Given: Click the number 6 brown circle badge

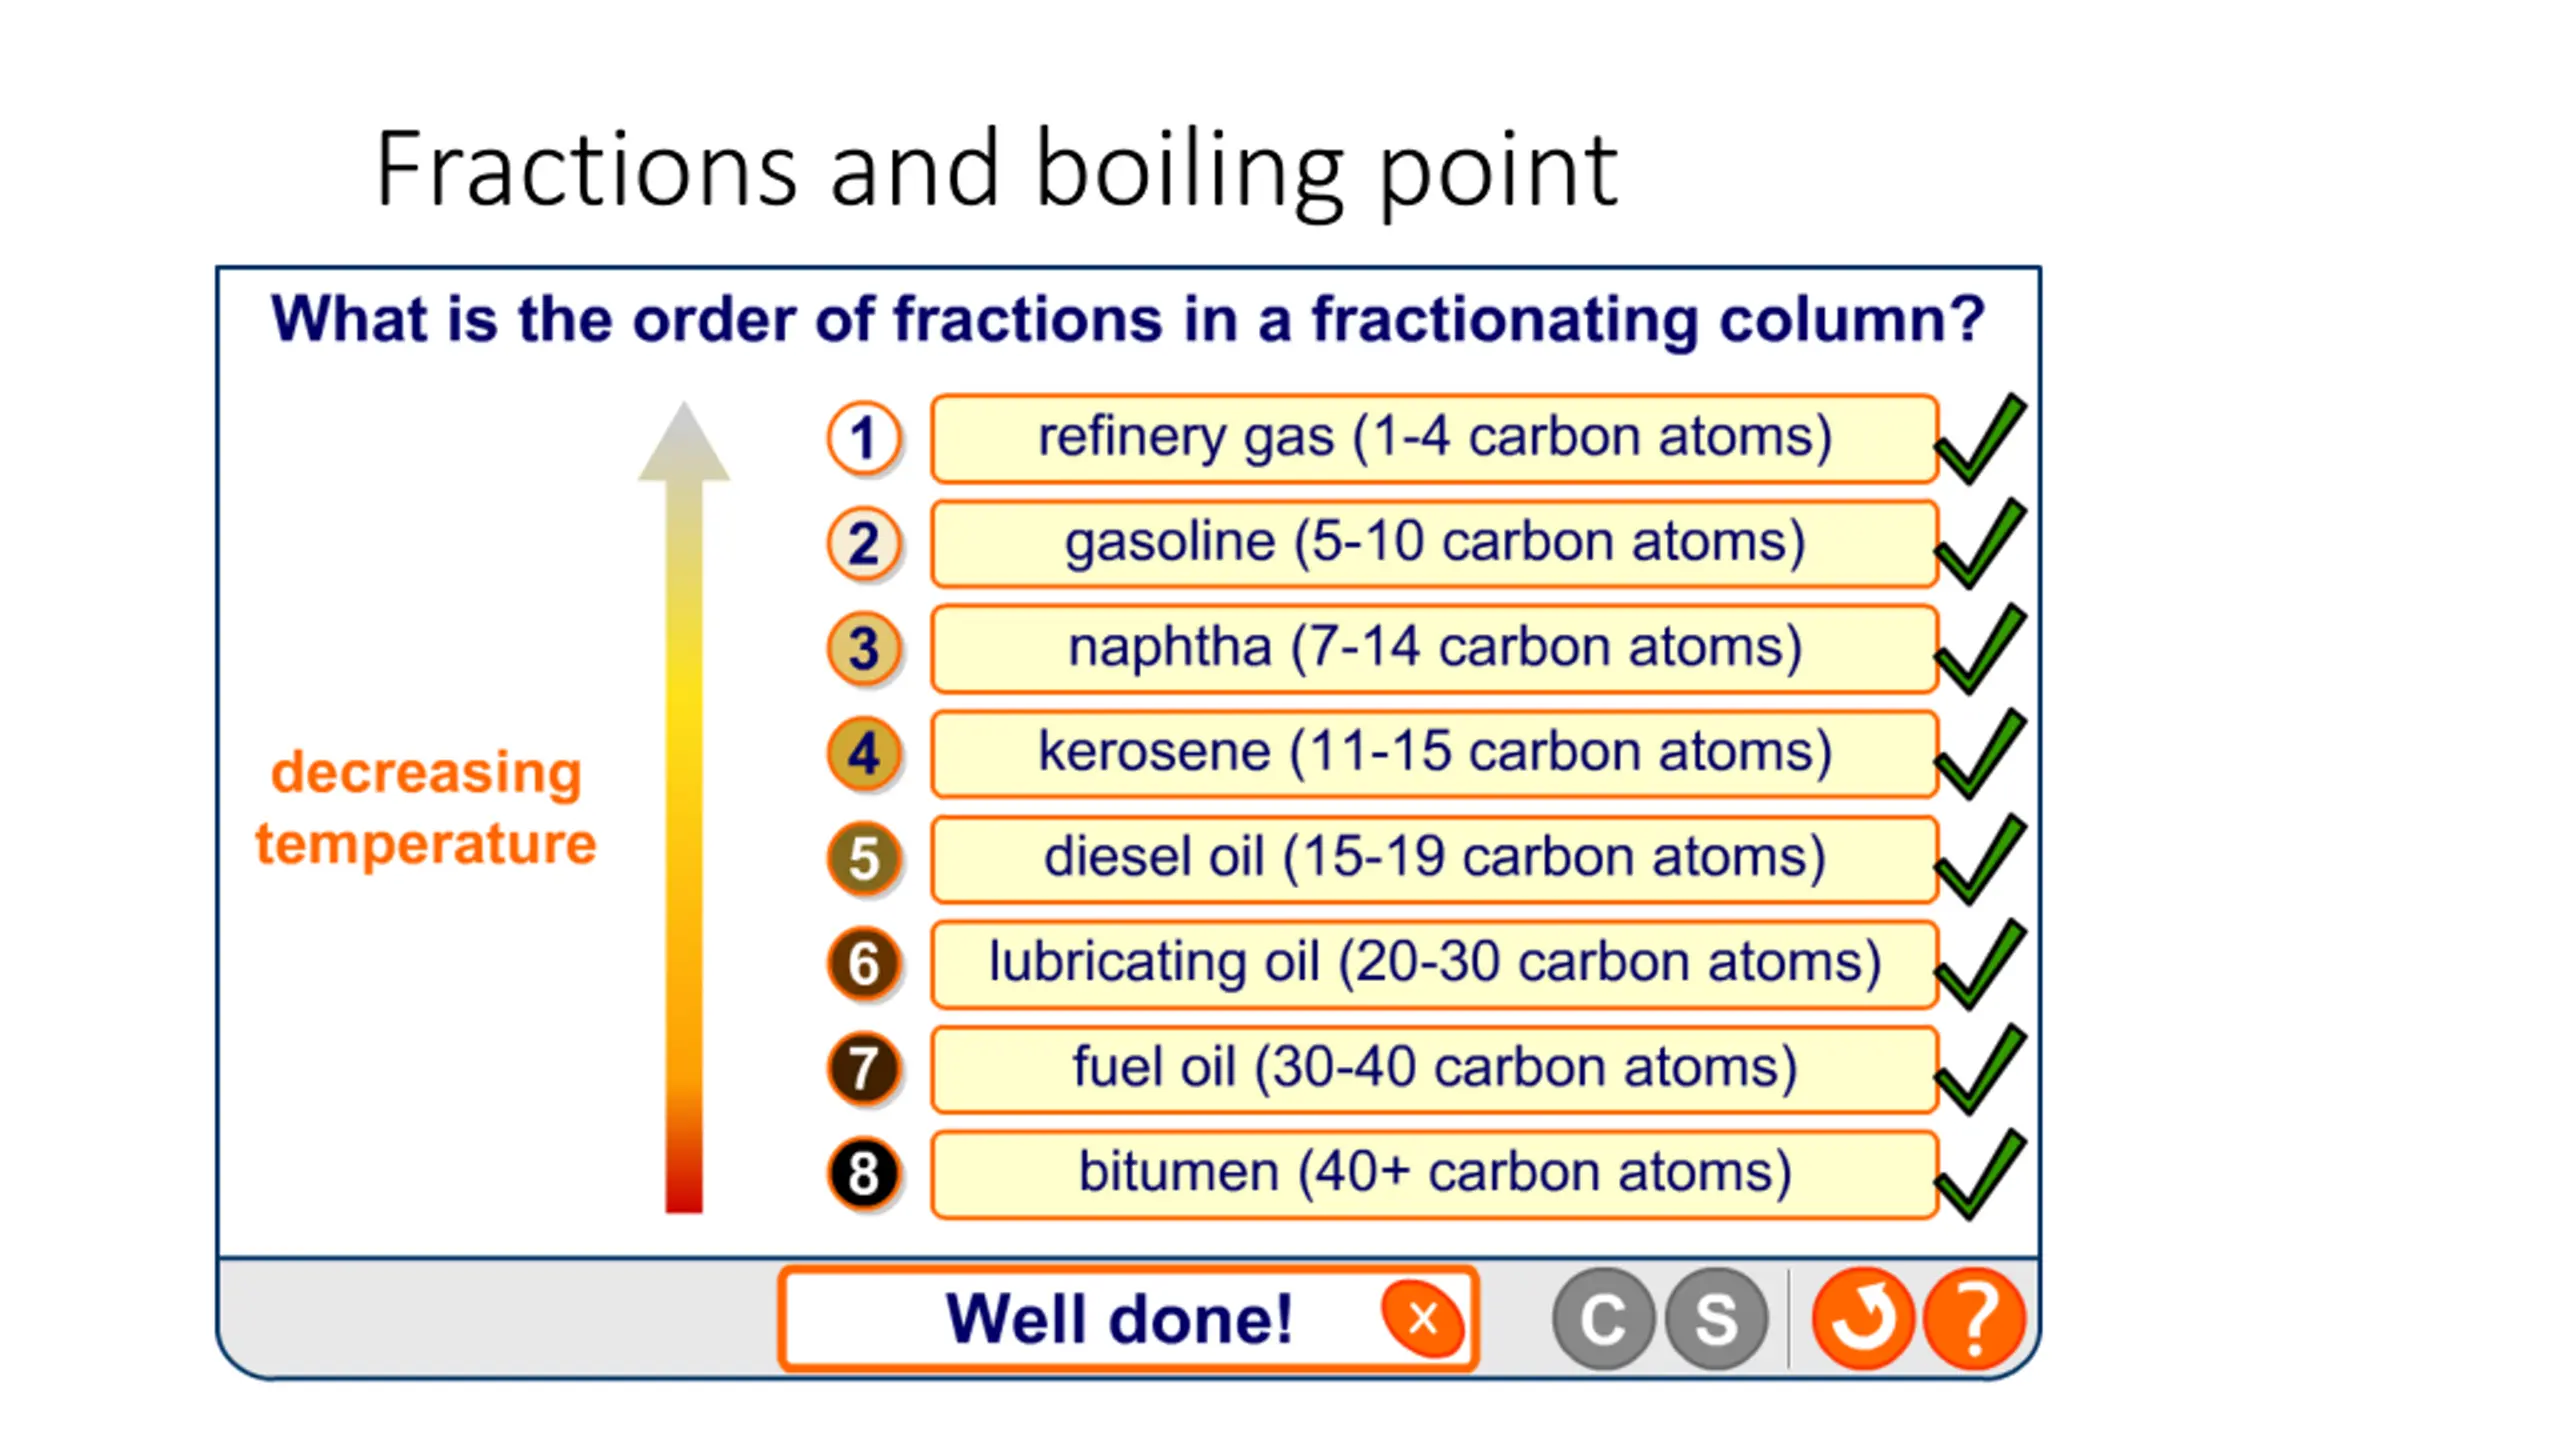Looking at the screenshot, I should click(864, 964).
